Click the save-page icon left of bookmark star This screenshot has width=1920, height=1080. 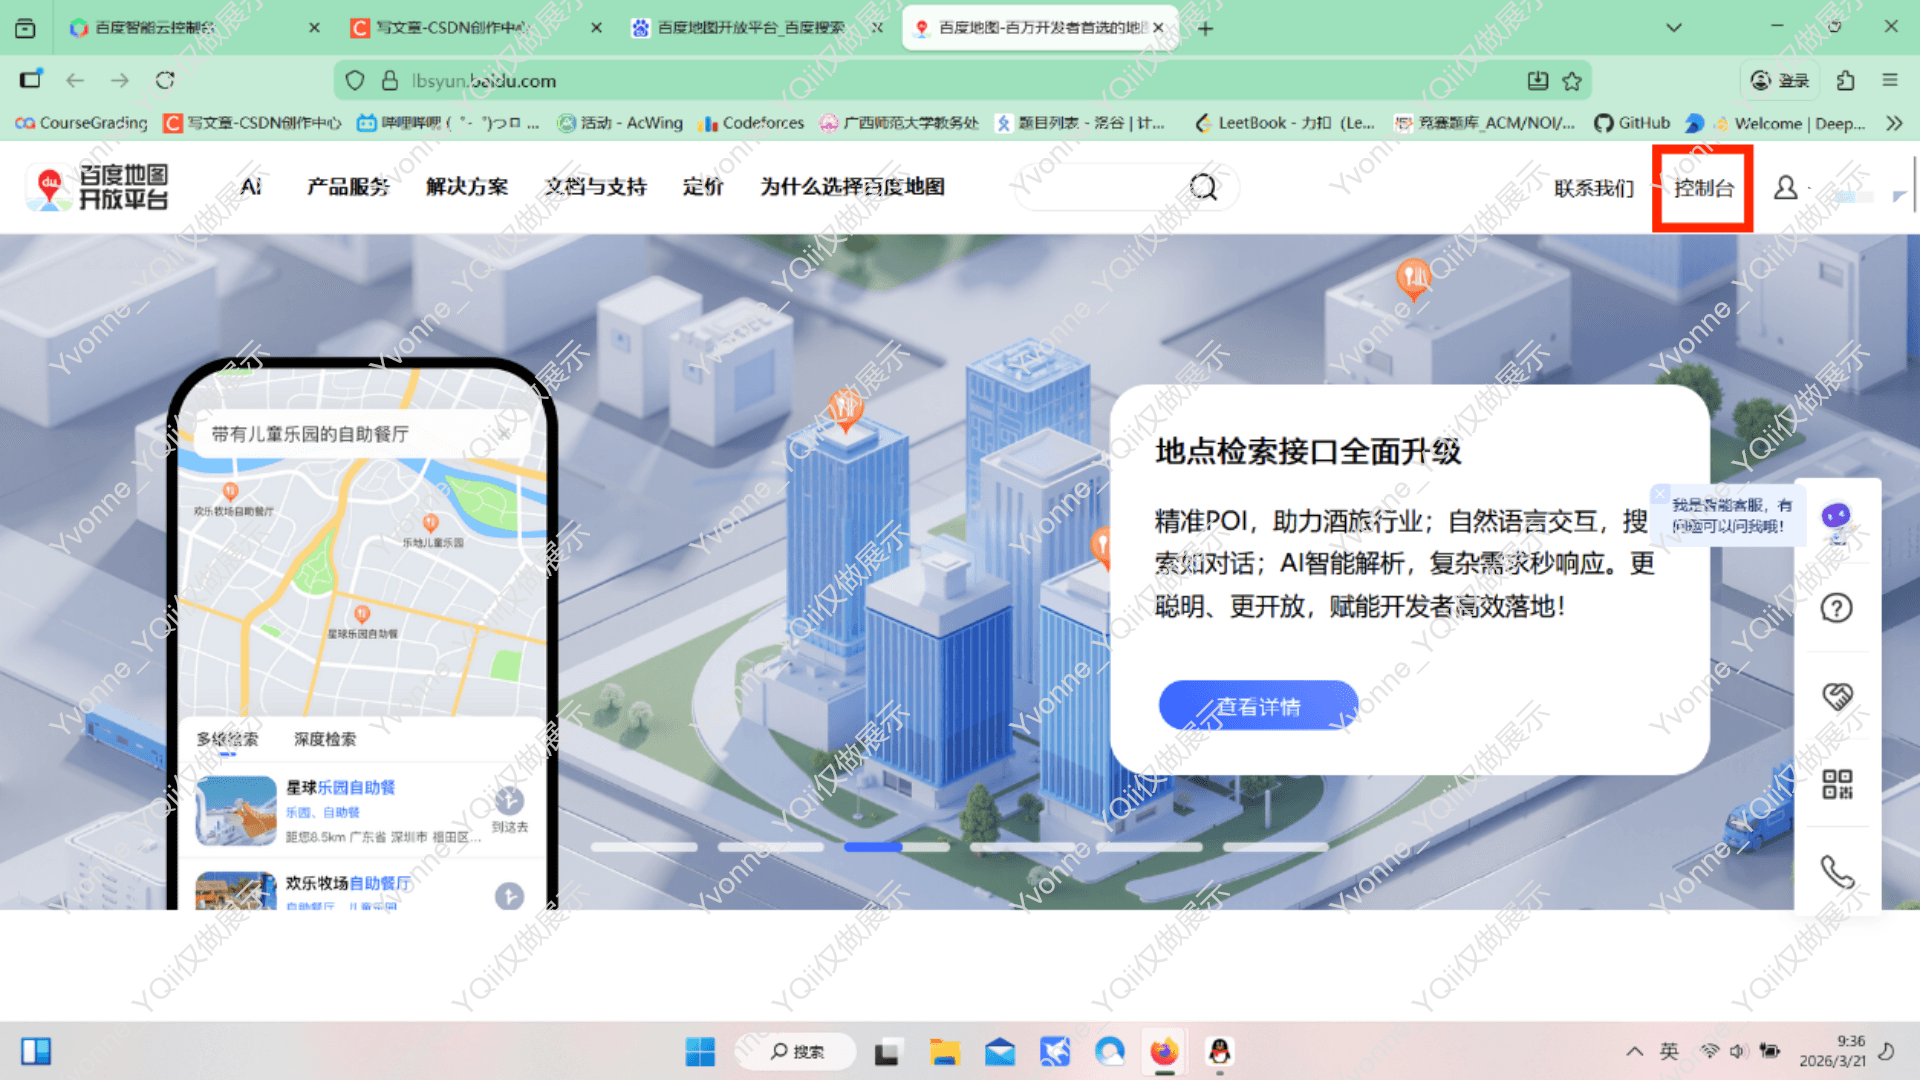1537,81
